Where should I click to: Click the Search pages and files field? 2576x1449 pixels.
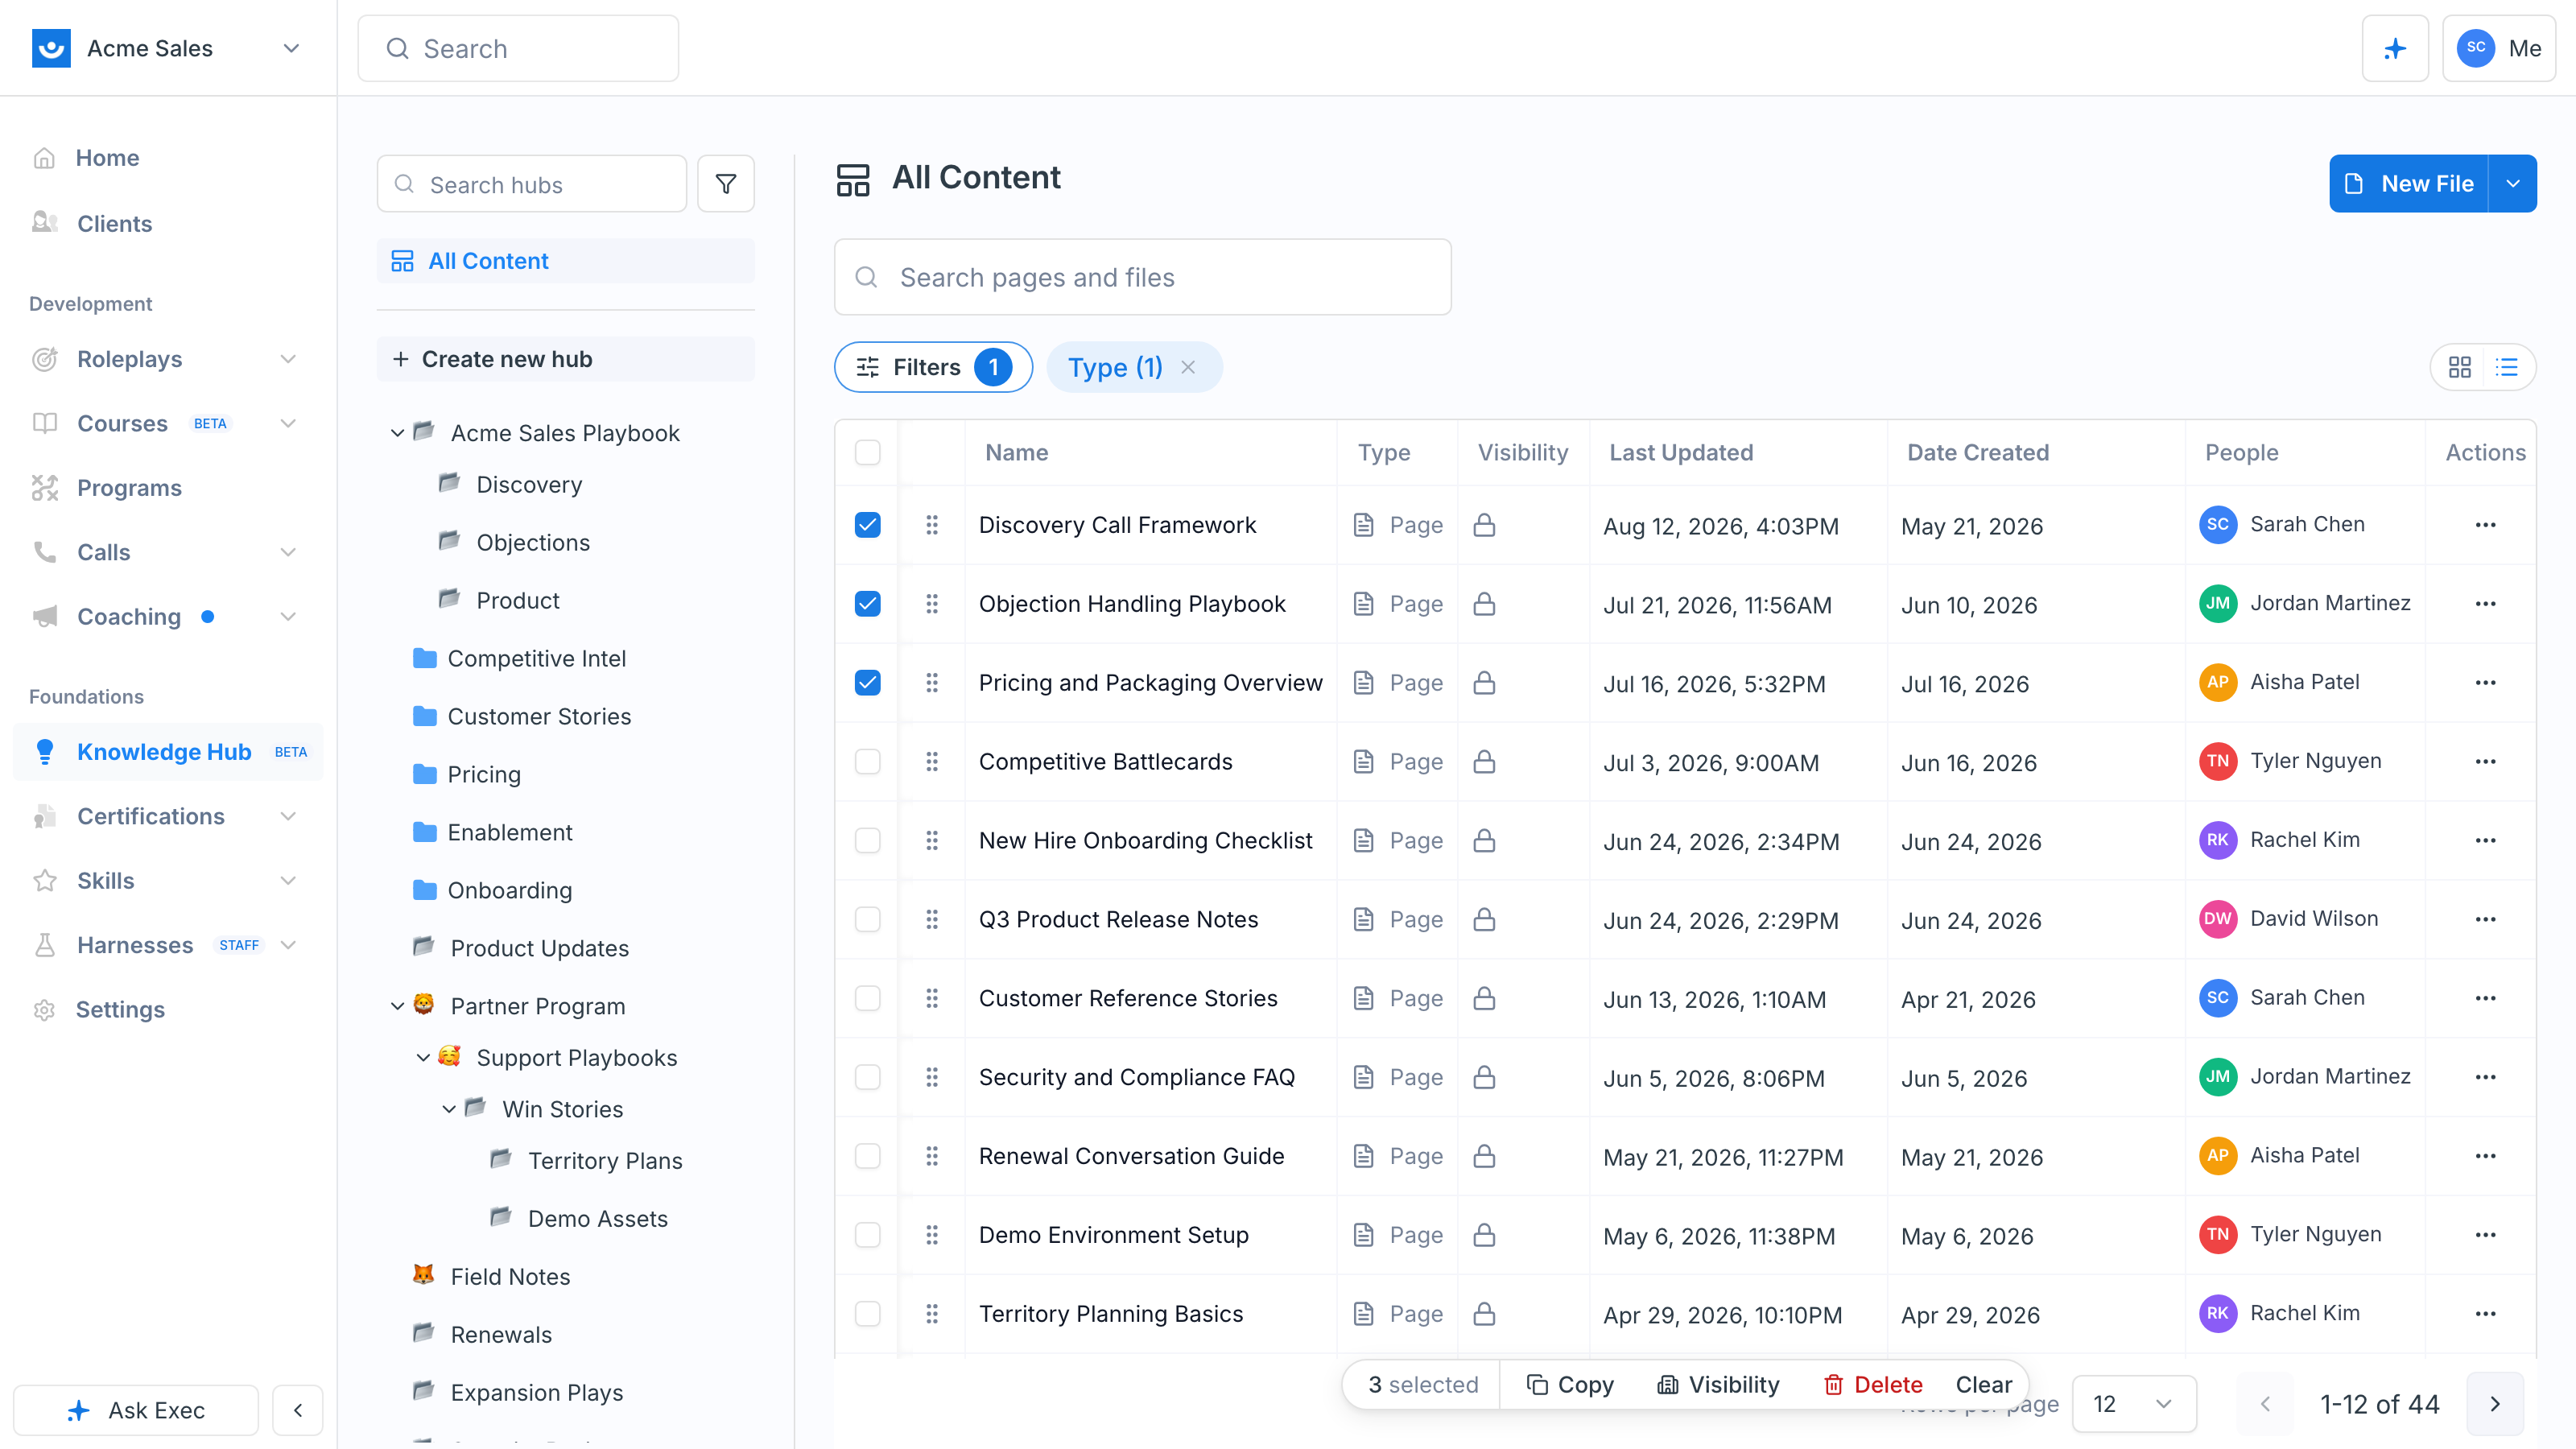[1142, 277]
